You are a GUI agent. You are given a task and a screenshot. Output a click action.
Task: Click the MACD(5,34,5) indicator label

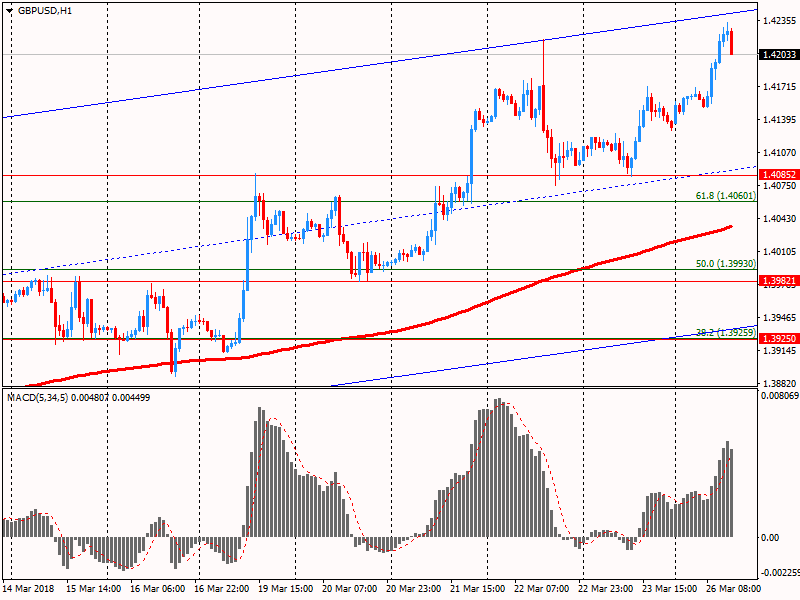pos(37,397)
